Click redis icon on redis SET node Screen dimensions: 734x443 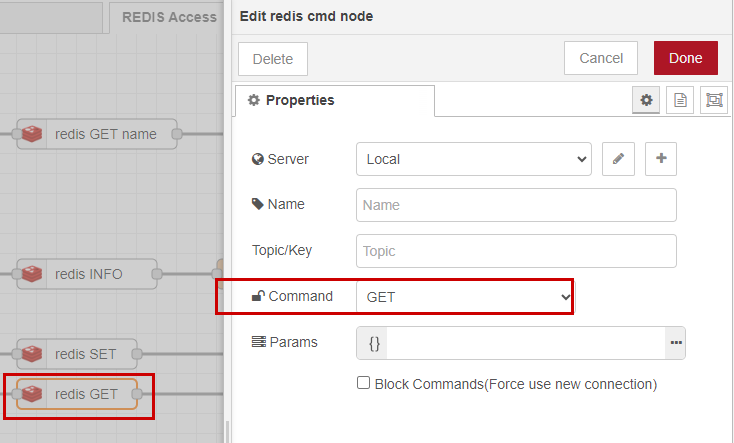(32, 354)
